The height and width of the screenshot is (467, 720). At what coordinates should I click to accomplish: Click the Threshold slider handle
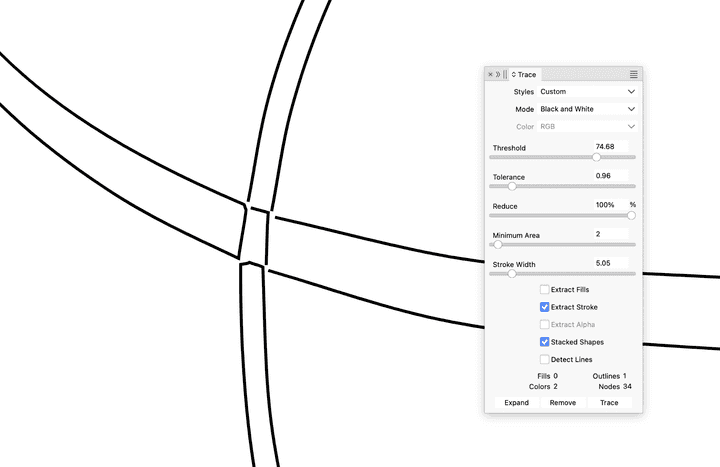click(x=596, y=157)
